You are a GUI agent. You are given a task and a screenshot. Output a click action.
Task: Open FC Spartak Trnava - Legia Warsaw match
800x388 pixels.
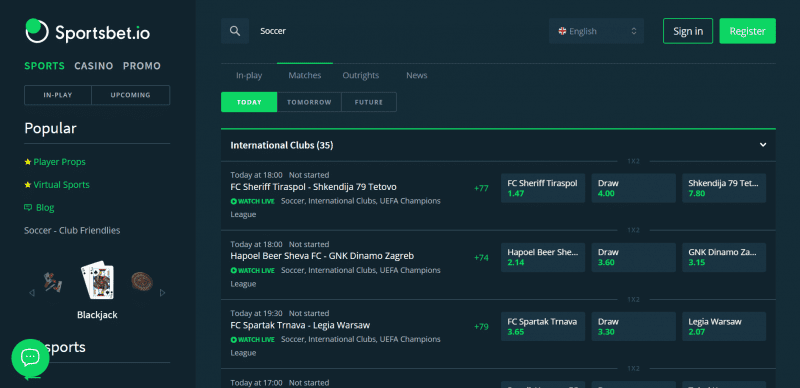[300, 325]
